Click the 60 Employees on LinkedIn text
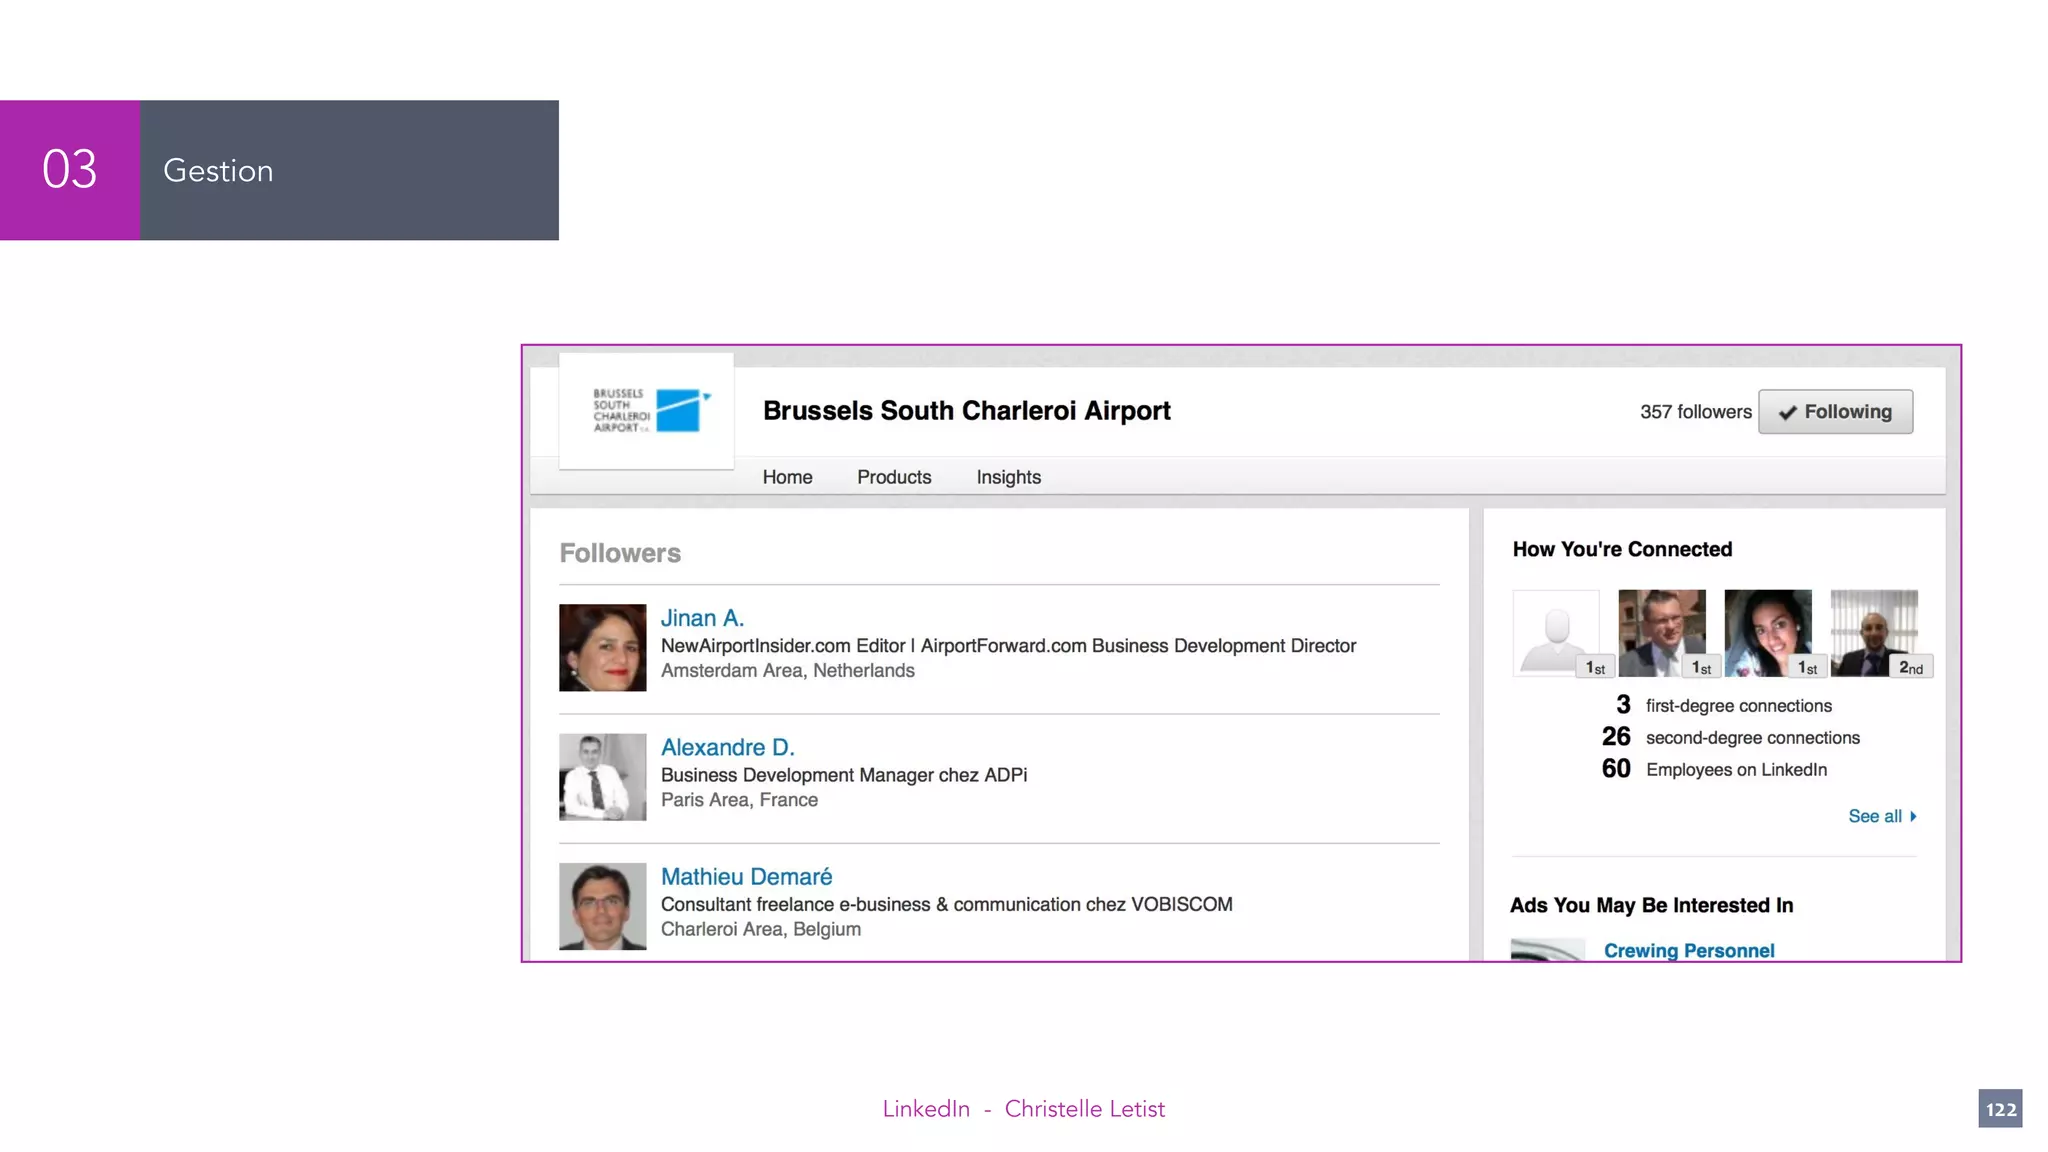 pos(1714,769)
